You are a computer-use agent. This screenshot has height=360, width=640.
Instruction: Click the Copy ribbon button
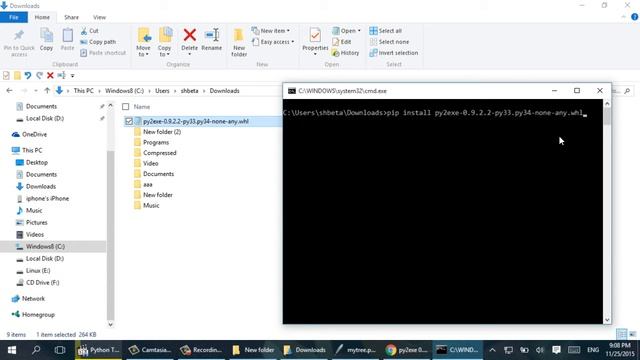[x=46, y=40]
